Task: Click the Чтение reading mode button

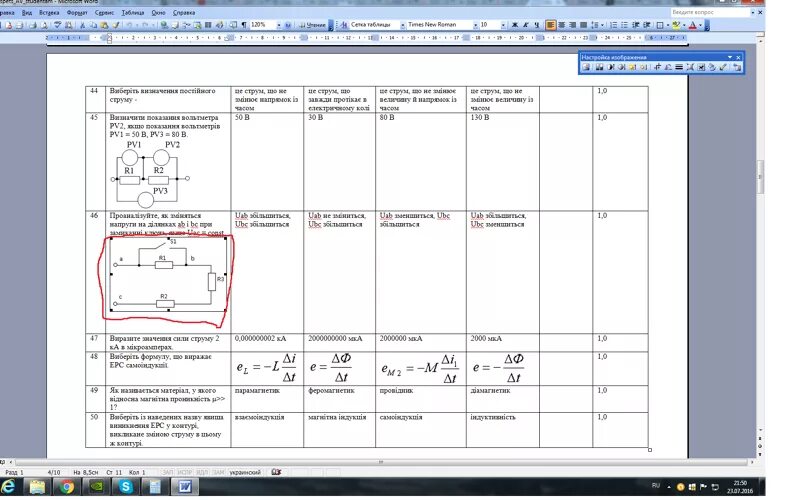Action: pos(313,24)
